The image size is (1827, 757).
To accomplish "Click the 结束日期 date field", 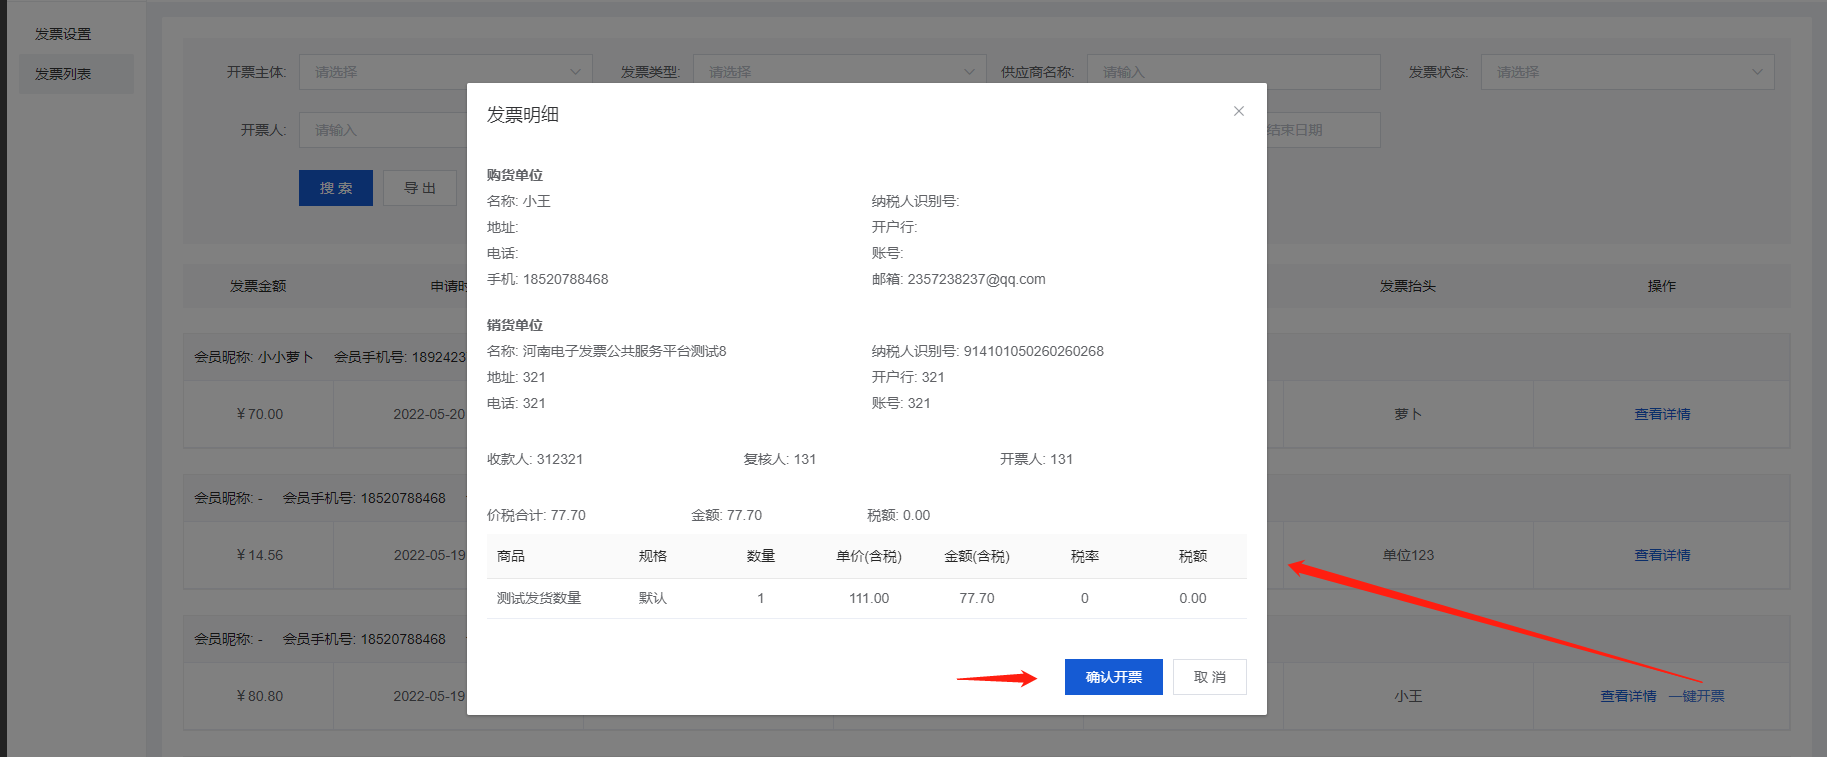I will pyautogui.click(x=1320, y=130).
